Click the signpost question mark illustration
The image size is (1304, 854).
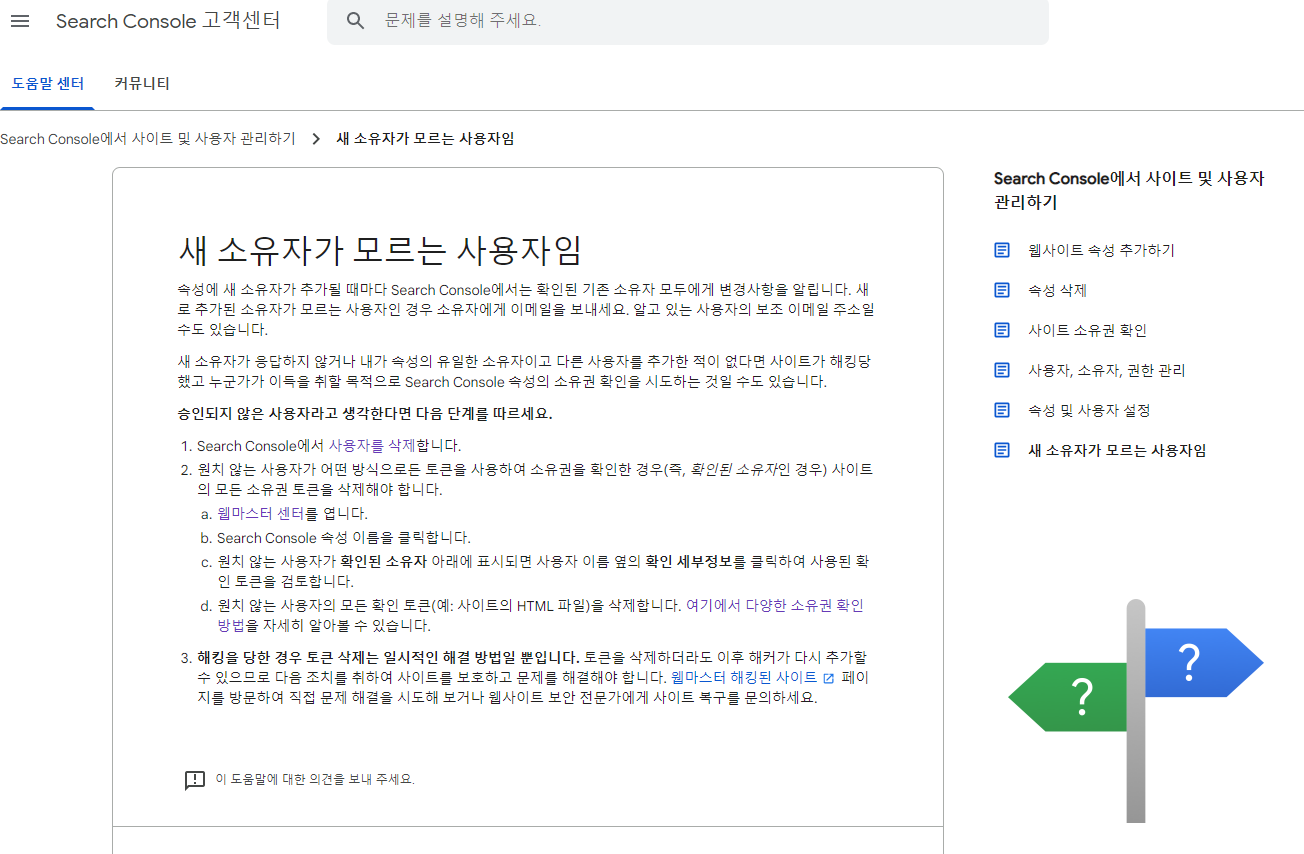coord(1135,710)
